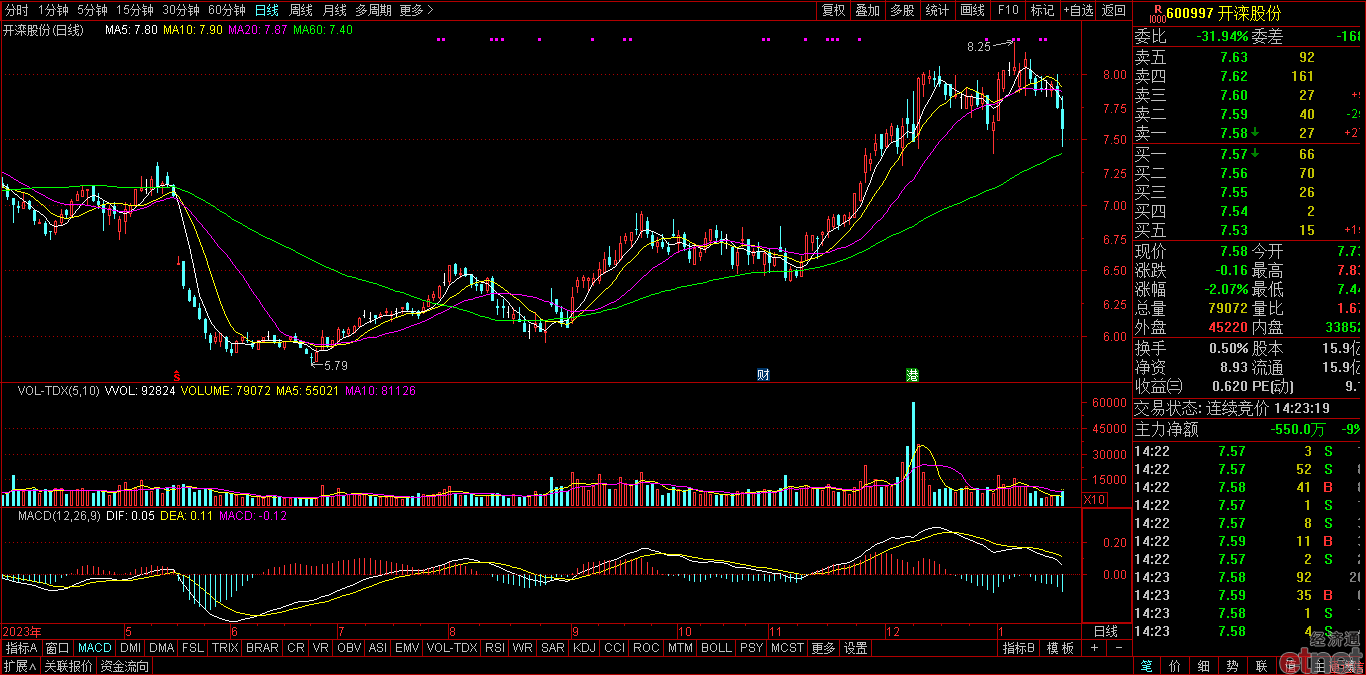The width and height of the screenshot is (1366, 675).
Task: Add stock to watchlist via +自选
Action: coord(1078,10)
